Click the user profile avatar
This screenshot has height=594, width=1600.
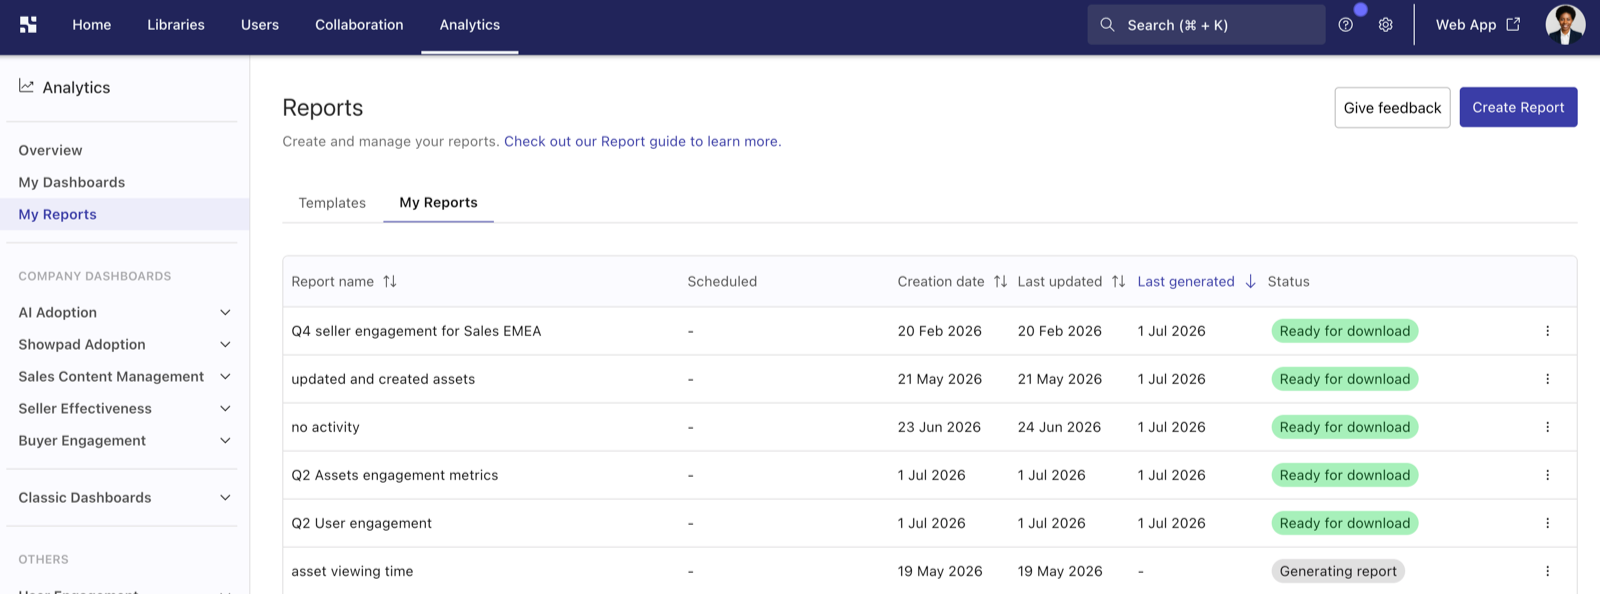[x=1565, y=25]
